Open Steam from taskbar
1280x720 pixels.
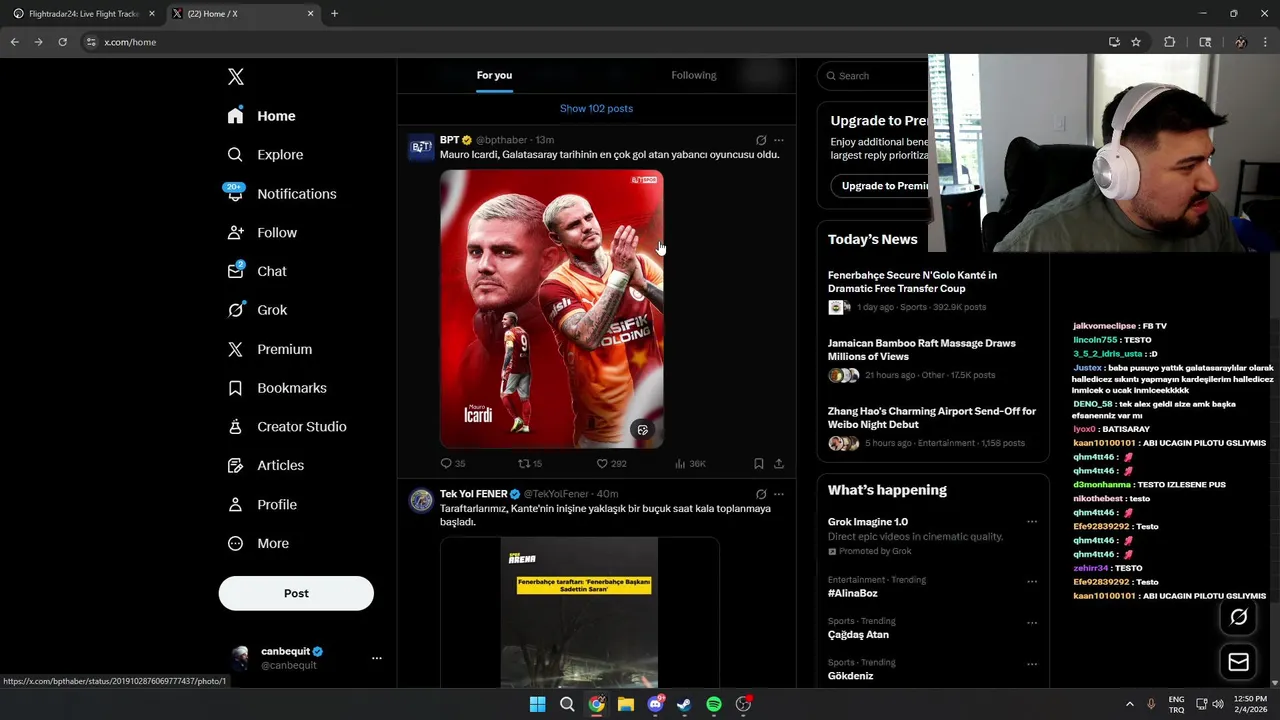click(x=684, y=704)
